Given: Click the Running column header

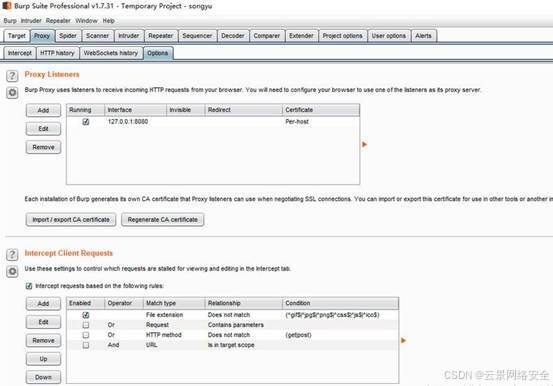Looking at the screenshot, I should 86,110.
